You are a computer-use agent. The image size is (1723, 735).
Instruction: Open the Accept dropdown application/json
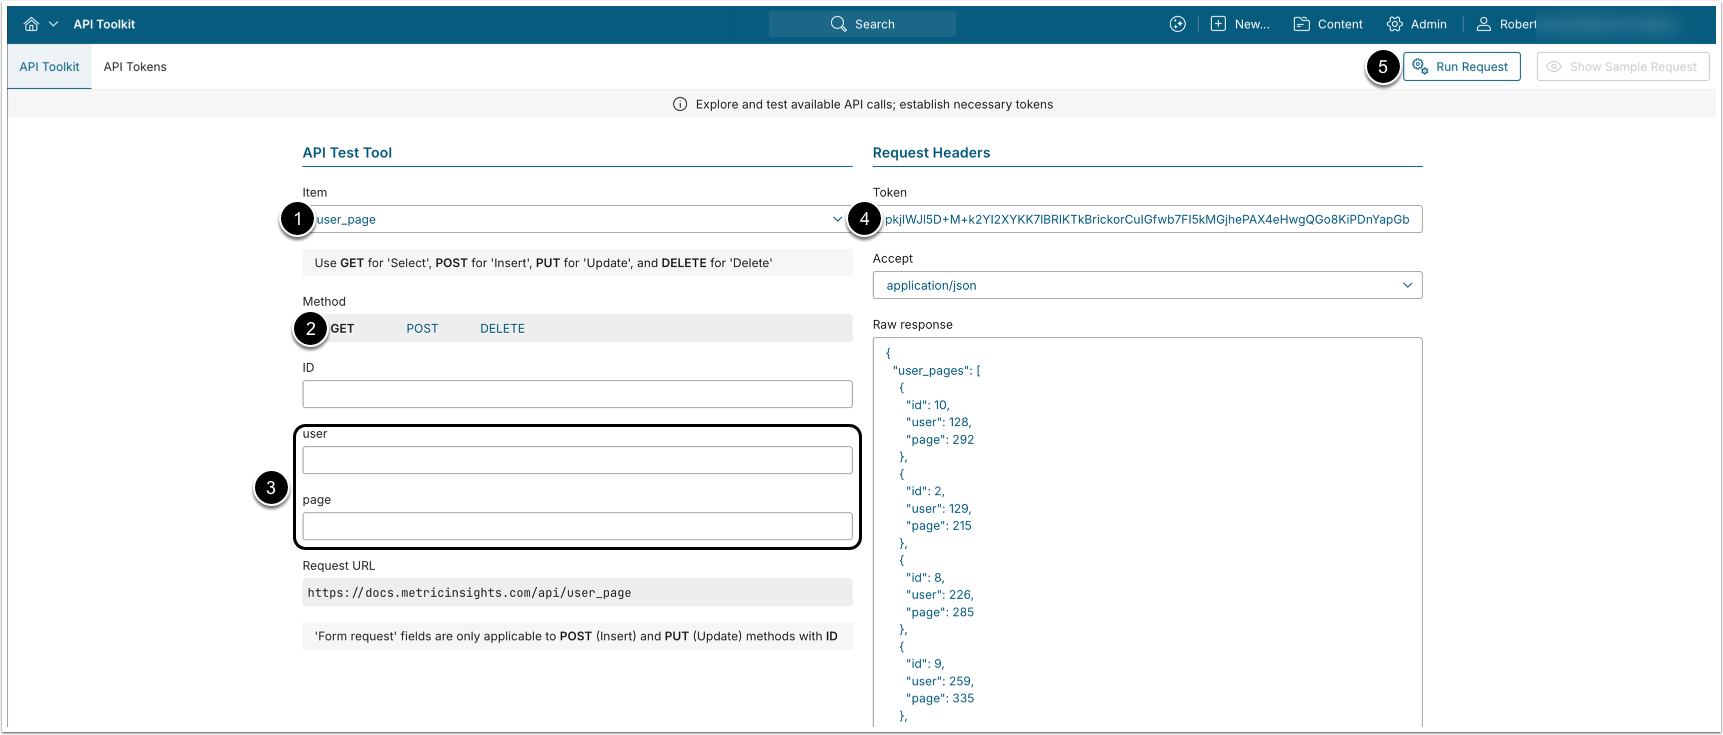point(1147,285)
